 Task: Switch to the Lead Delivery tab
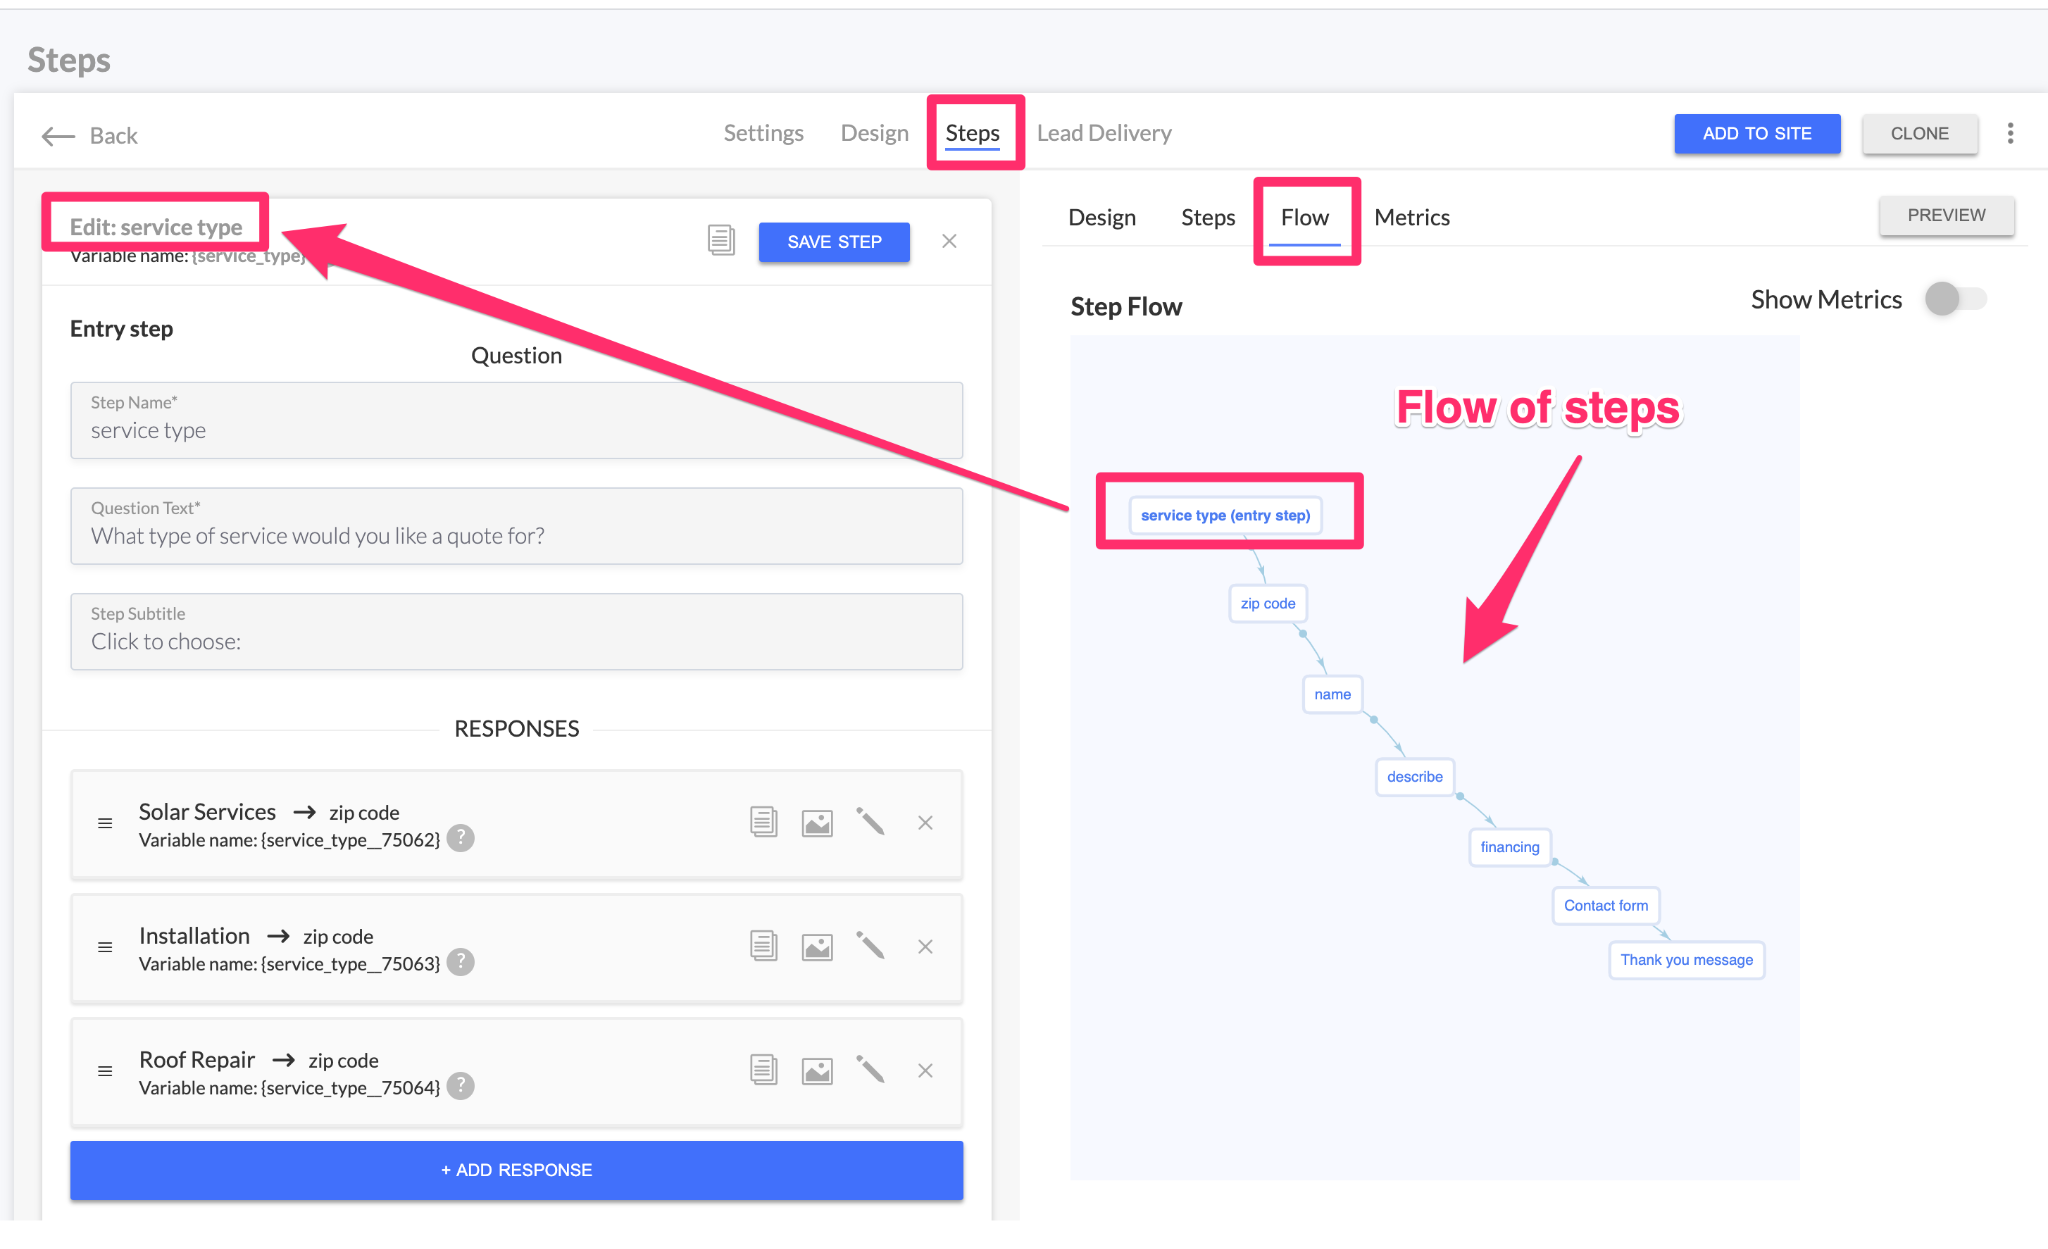pyautogui.click(x=1104, y=133)
